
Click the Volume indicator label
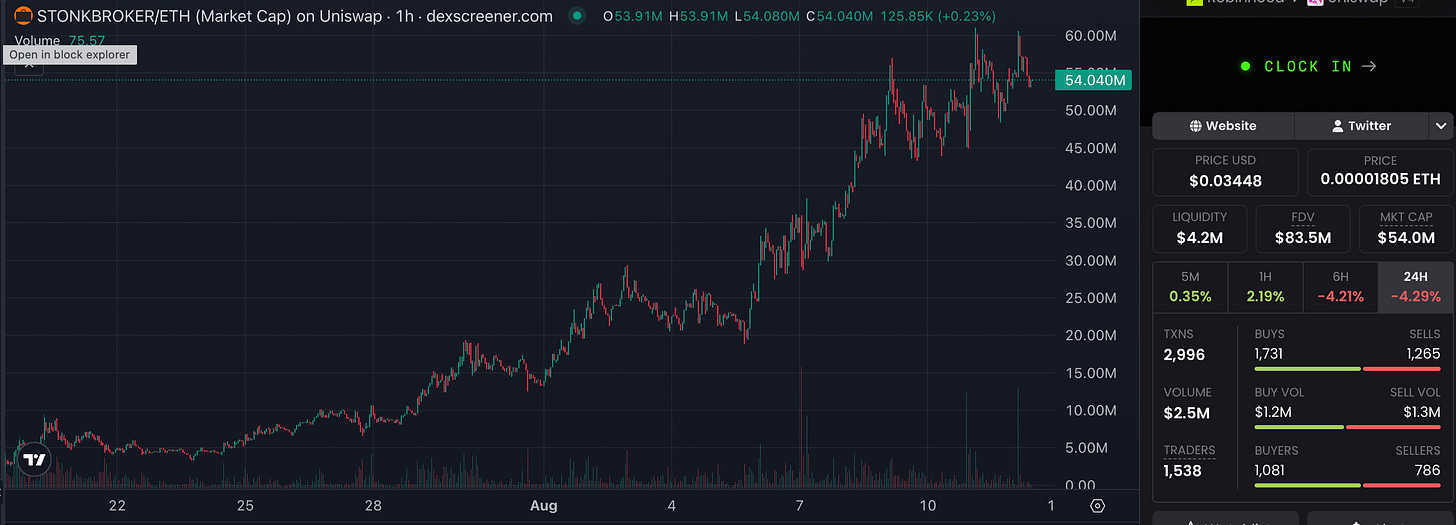coord(37,40)
